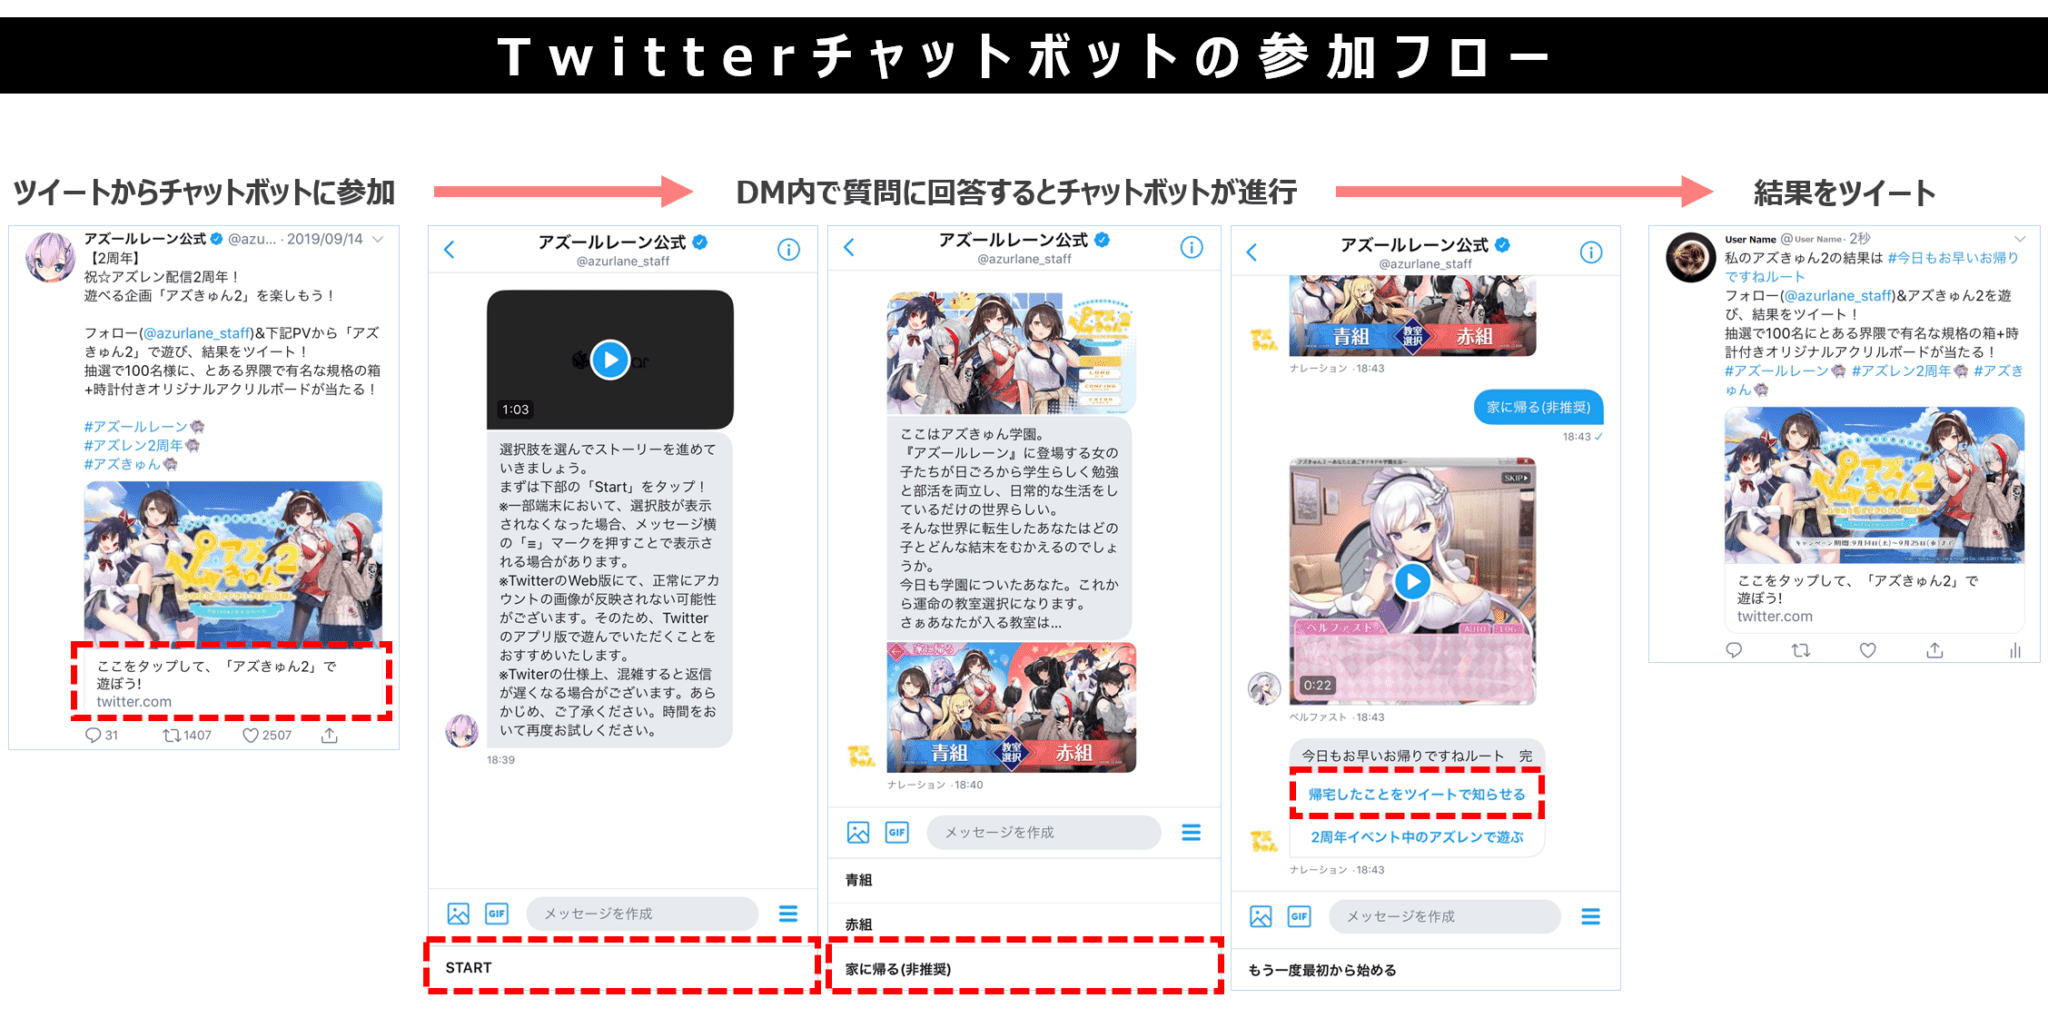View analytics icon on User Name tweet
The height and width of the screenshot is (1018, 2048).
(2015, 650)
